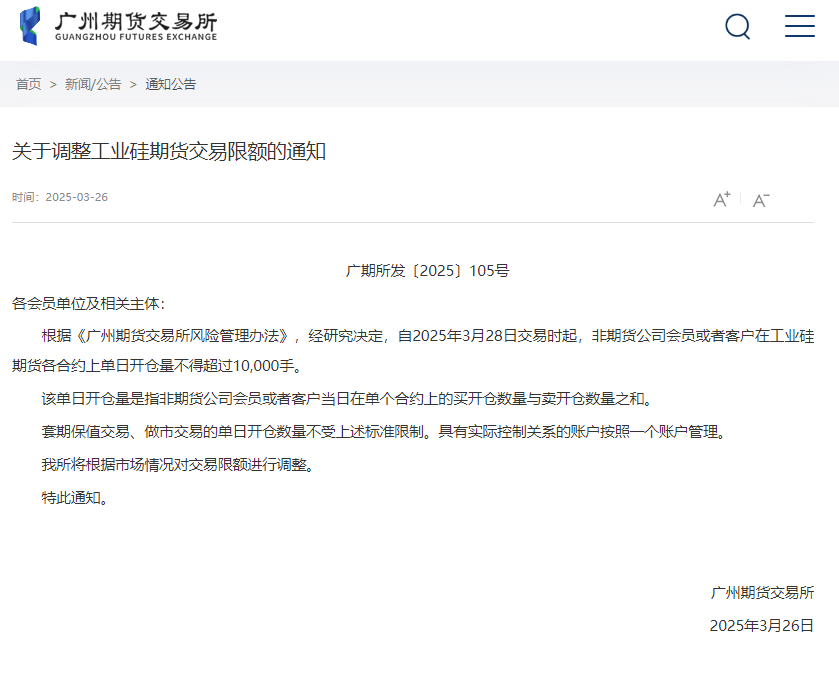Image resolution: width=839 pixels, height=675 pixels.
Task: Go to 首页 breadcrumb link
Action: click(28, 85)
